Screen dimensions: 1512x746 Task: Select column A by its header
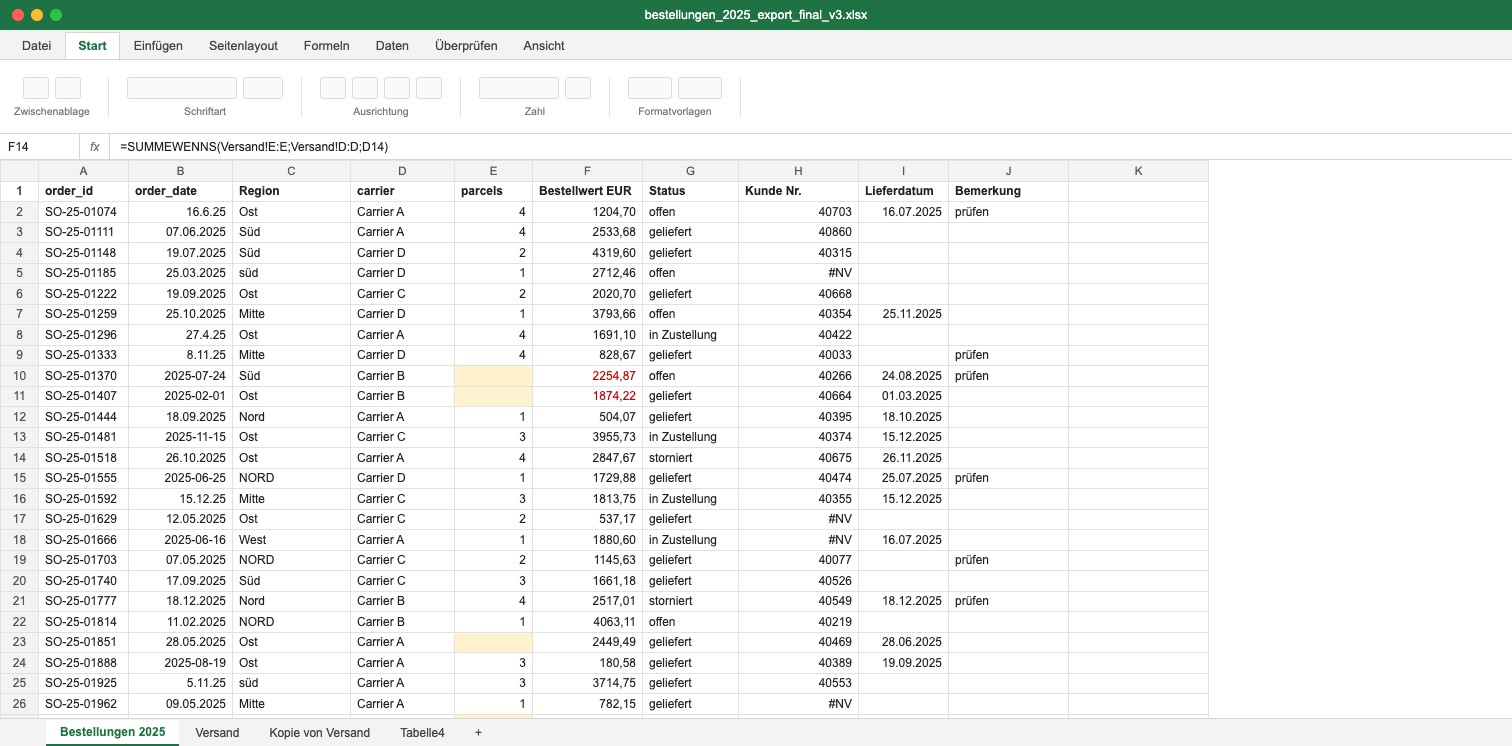click(x=83, y=171)
